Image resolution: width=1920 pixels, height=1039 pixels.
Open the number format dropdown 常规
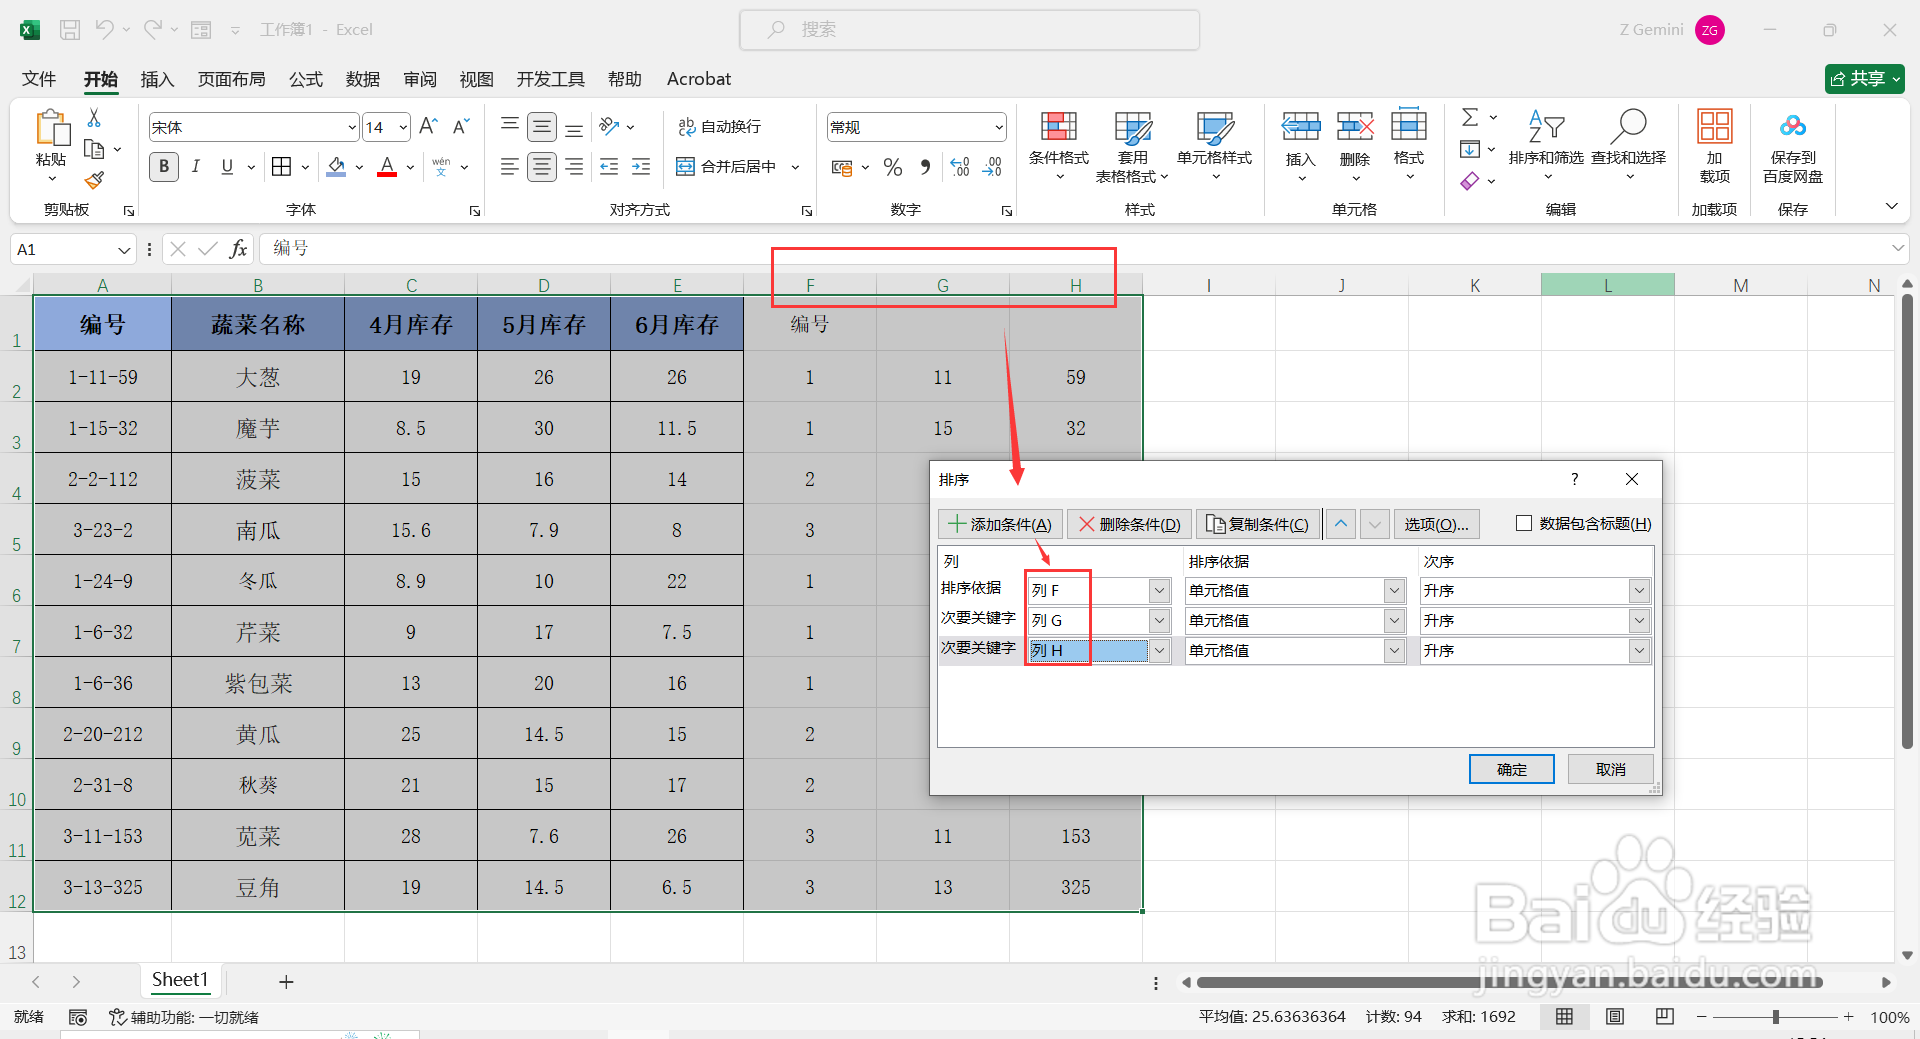coord(998,127)
